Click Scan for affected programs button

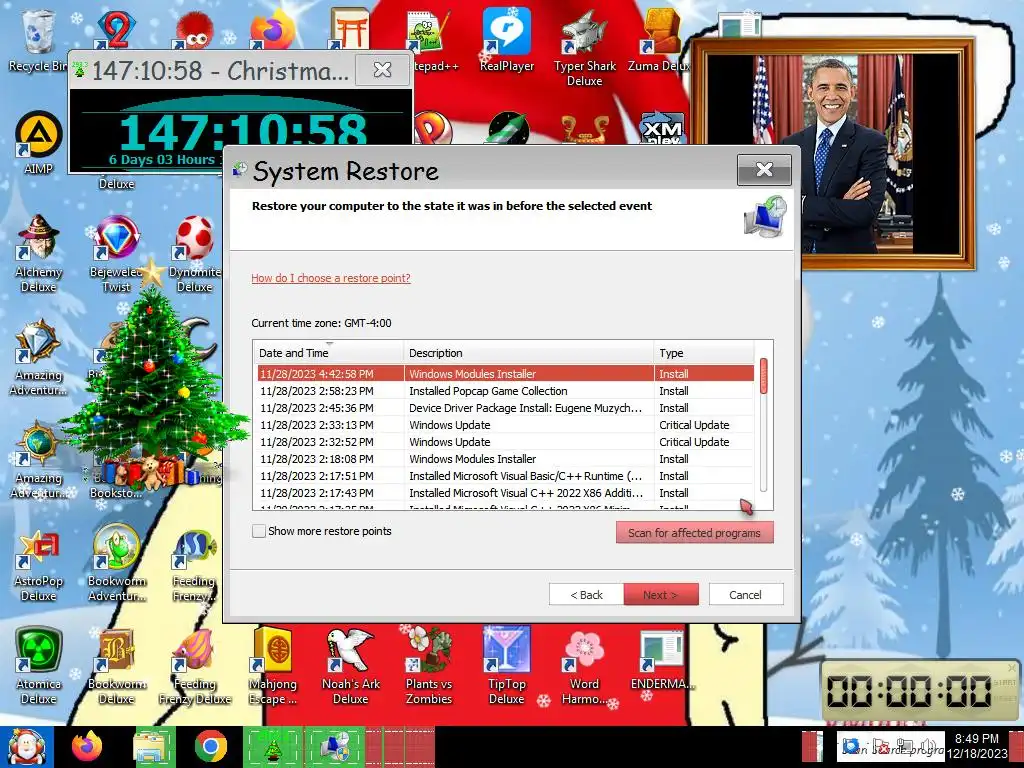pyautogui.click(x=694, y=532)
